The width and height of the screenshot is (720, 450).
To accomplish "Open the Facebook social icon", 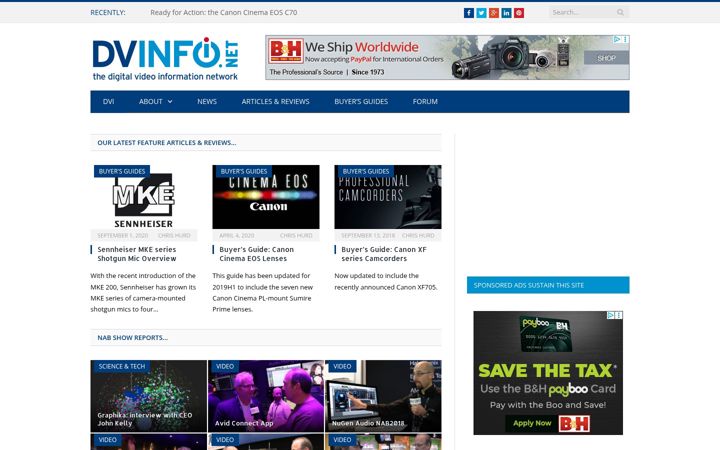I will tap(468, 13).
